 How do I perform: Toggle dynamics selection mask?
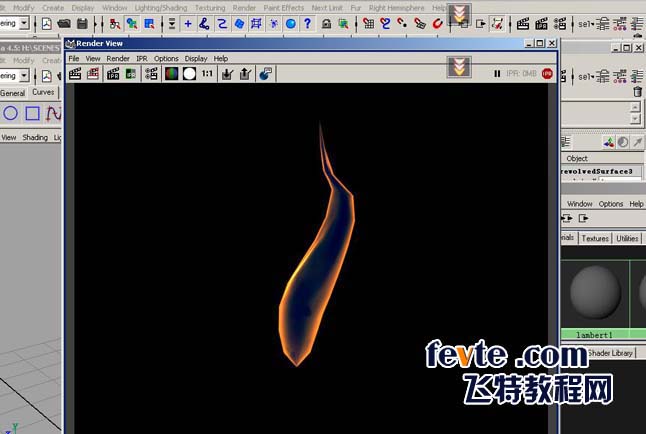(x=274, y=24)
